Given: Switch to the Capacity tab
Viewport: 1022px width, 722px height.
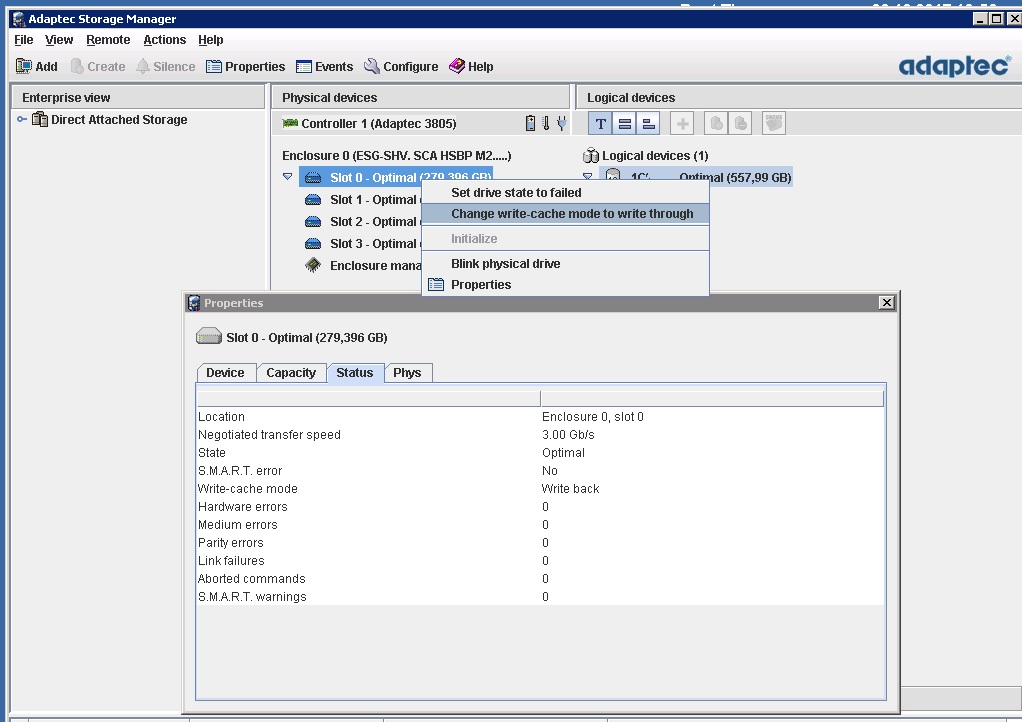Looking at the screenshot, I should 291,373.
